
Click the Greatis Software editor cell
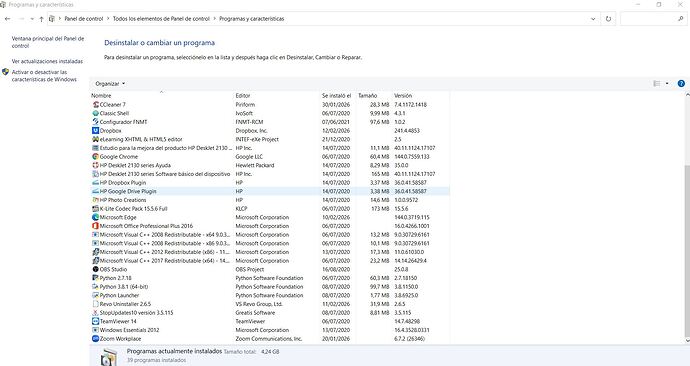pos(255,313)
